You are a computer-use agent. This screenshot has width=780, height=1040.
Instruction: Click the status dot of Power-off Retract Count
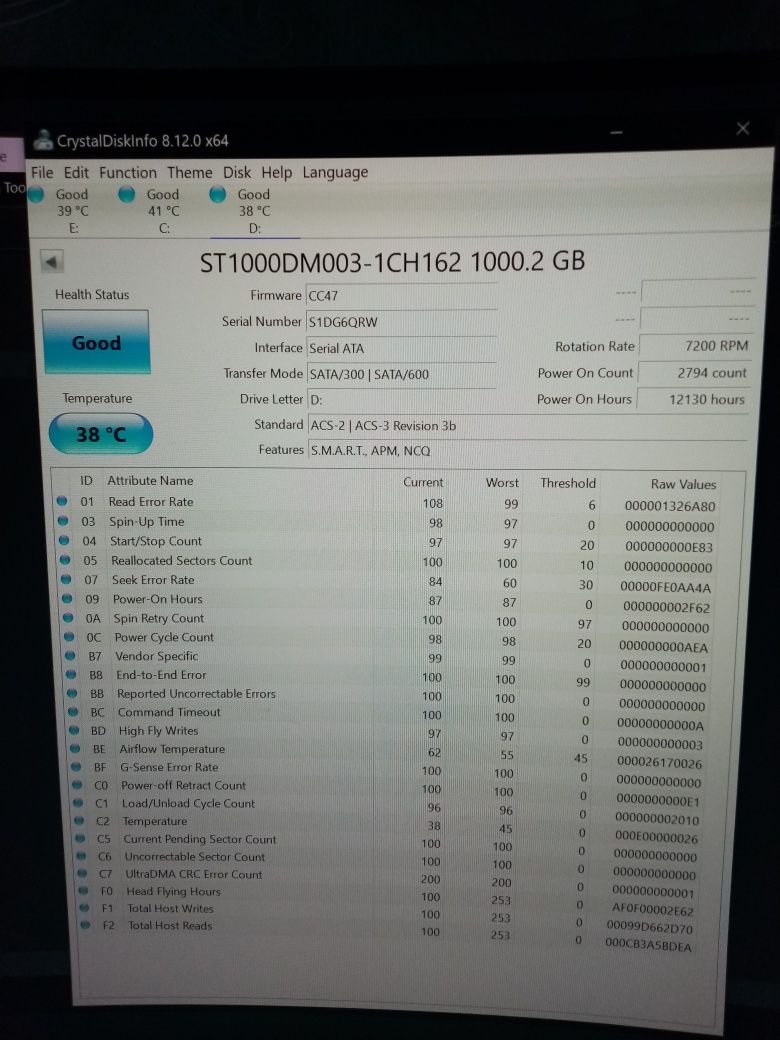[78, 785]
